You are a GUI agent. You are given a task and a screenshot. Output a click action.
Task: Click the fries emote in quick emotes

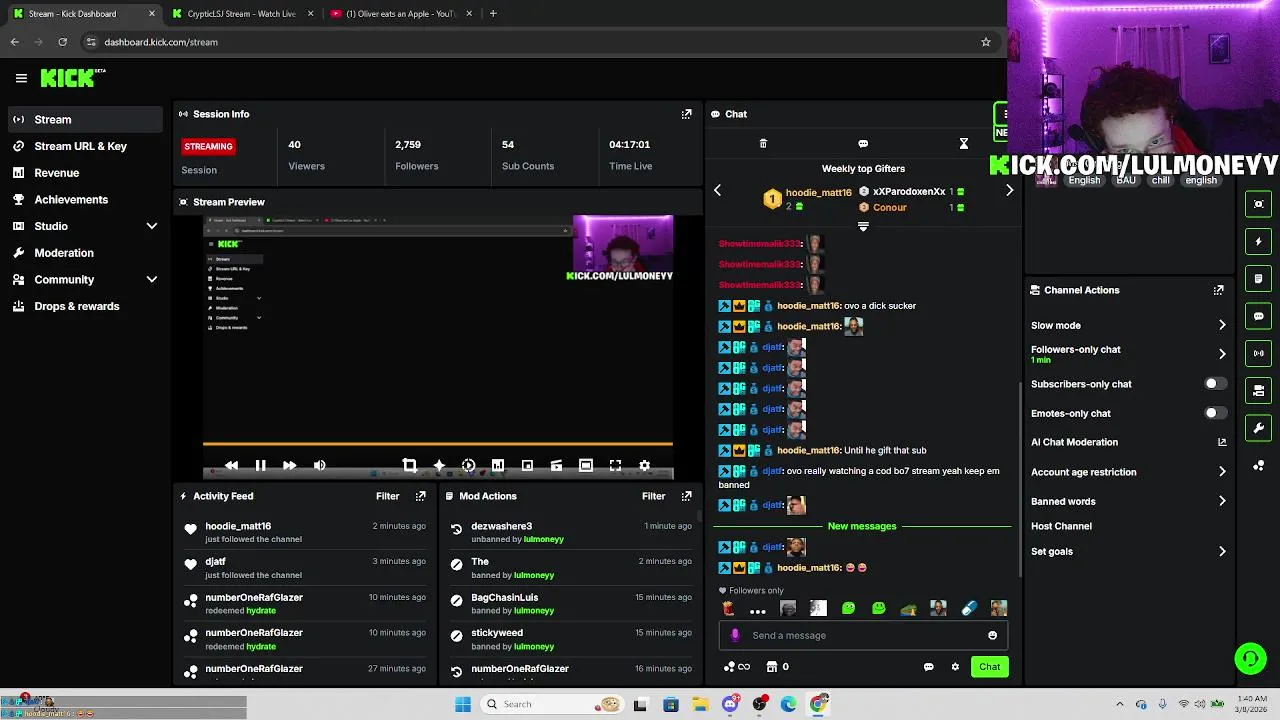click(x=728, y=608)
